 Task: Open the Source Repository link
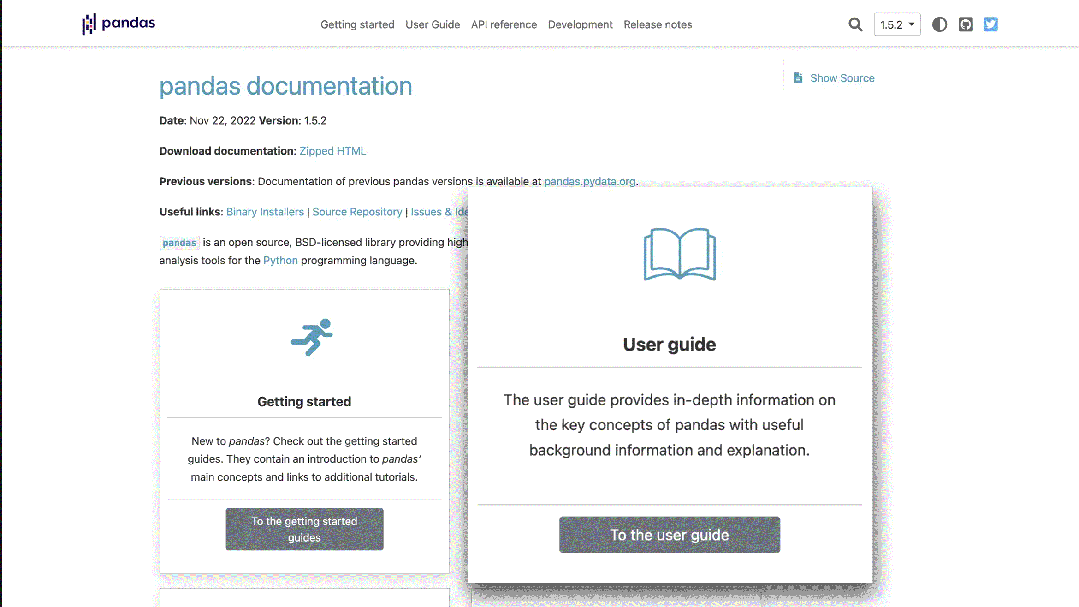tap(357, 212)
